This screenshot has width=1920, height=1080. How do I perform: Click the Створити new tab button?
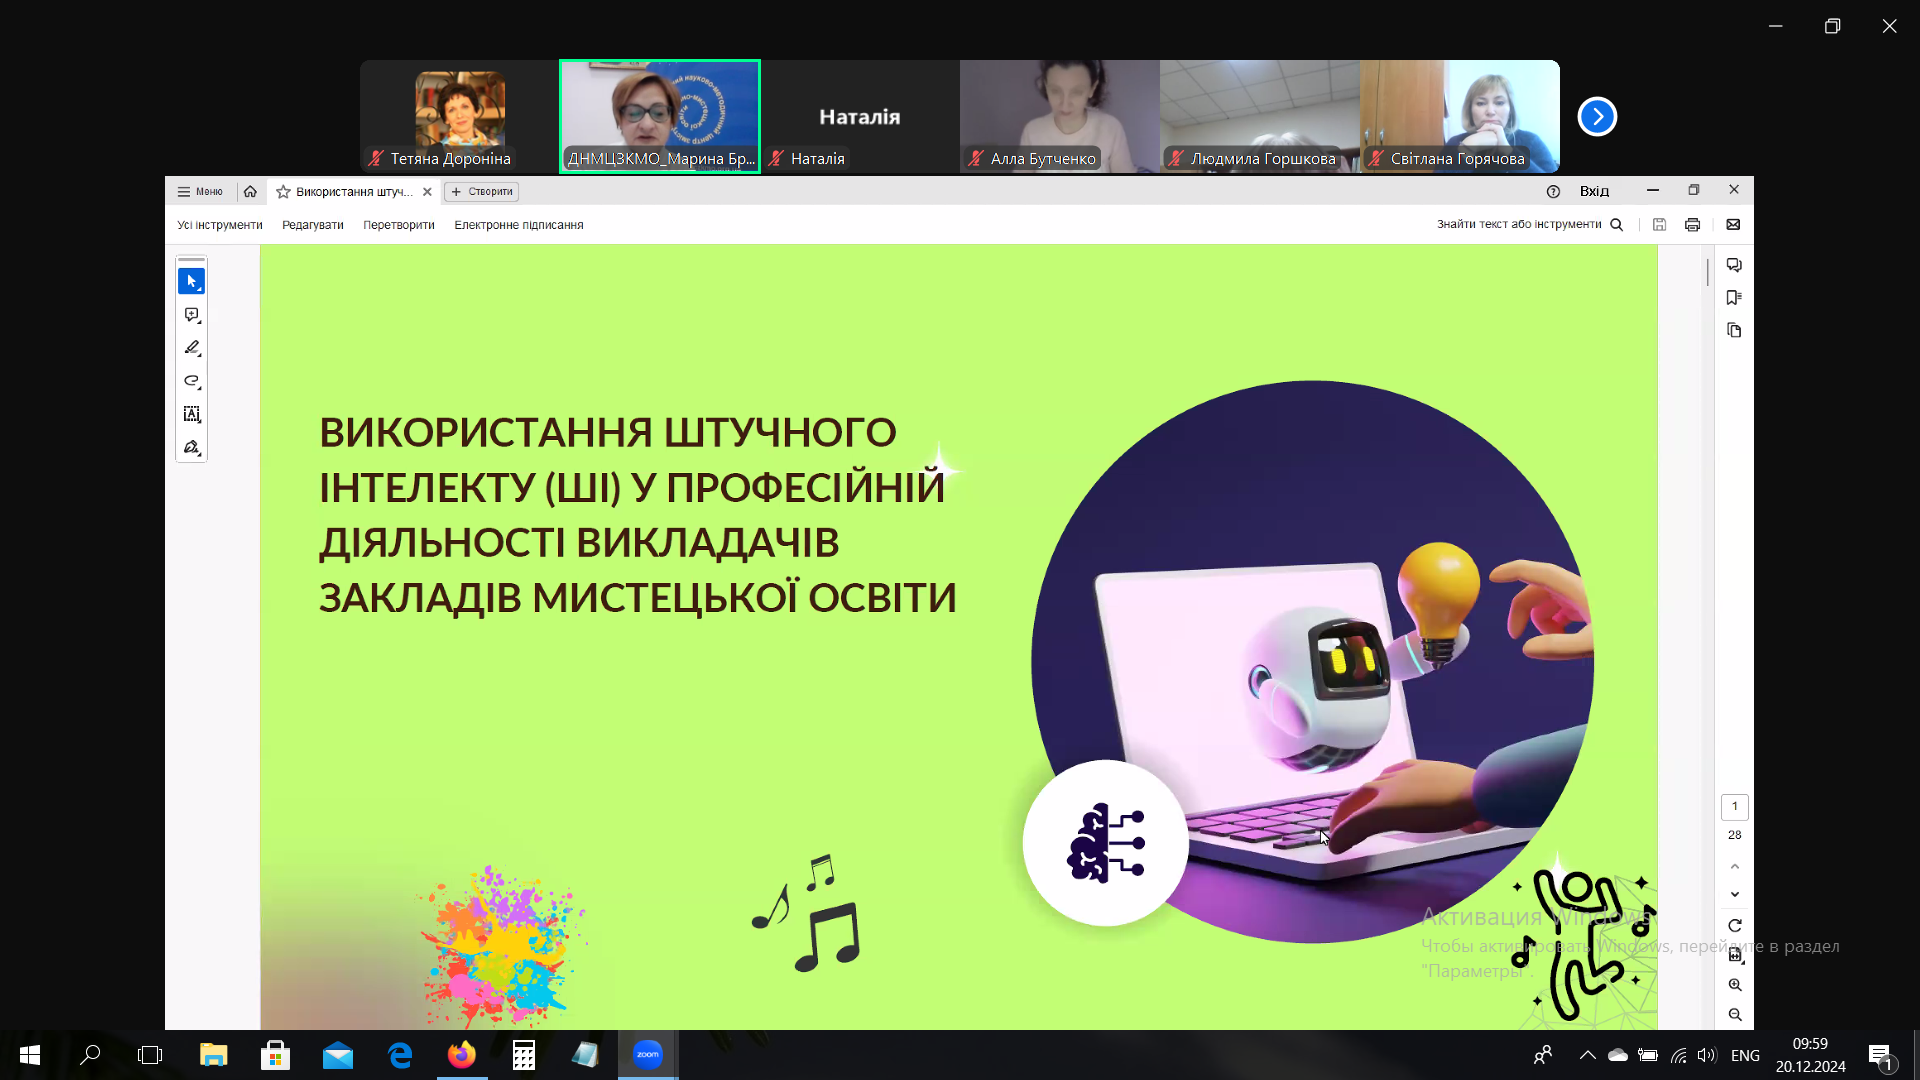point(482,192)
